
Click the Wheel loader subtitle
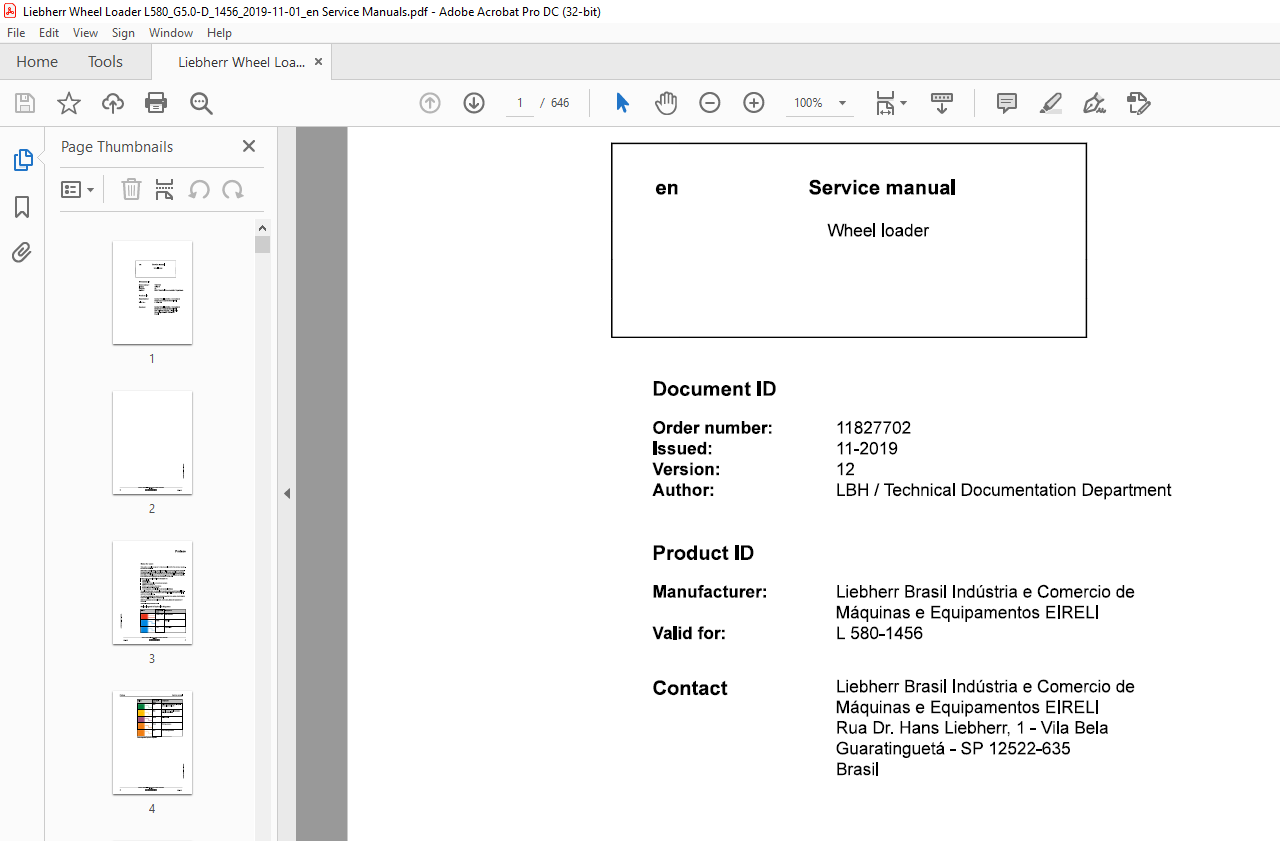tap(878, 230)
